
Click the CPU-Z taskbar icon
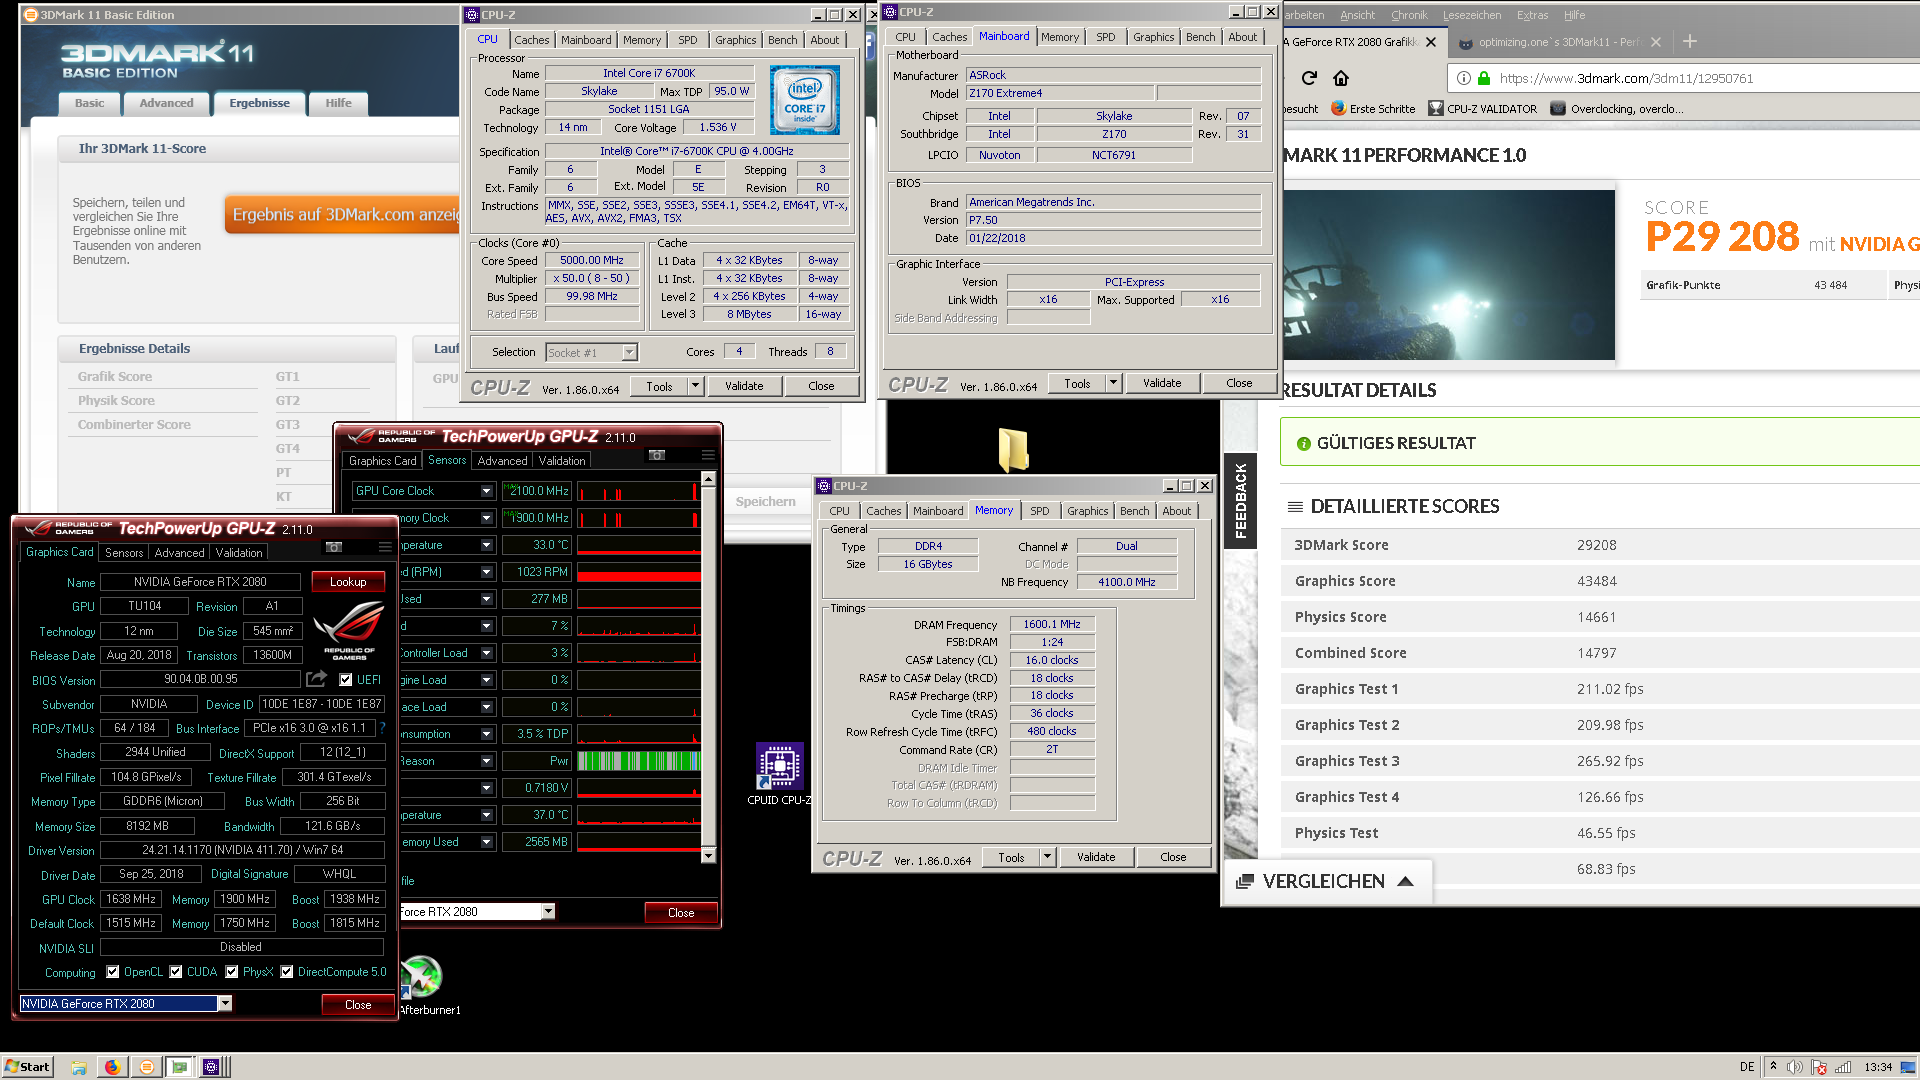211,1067
